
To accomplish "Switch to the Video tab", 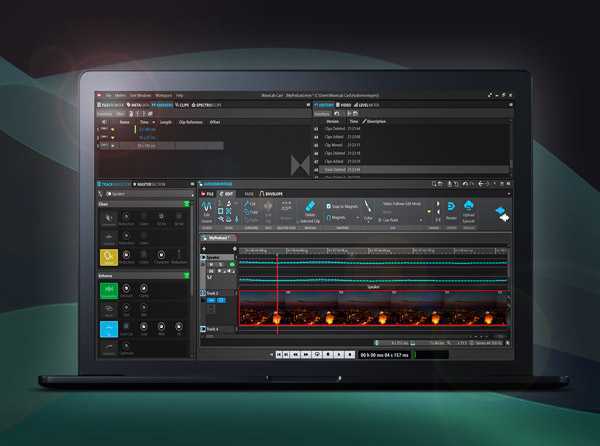I will click(x=344, y=105).
